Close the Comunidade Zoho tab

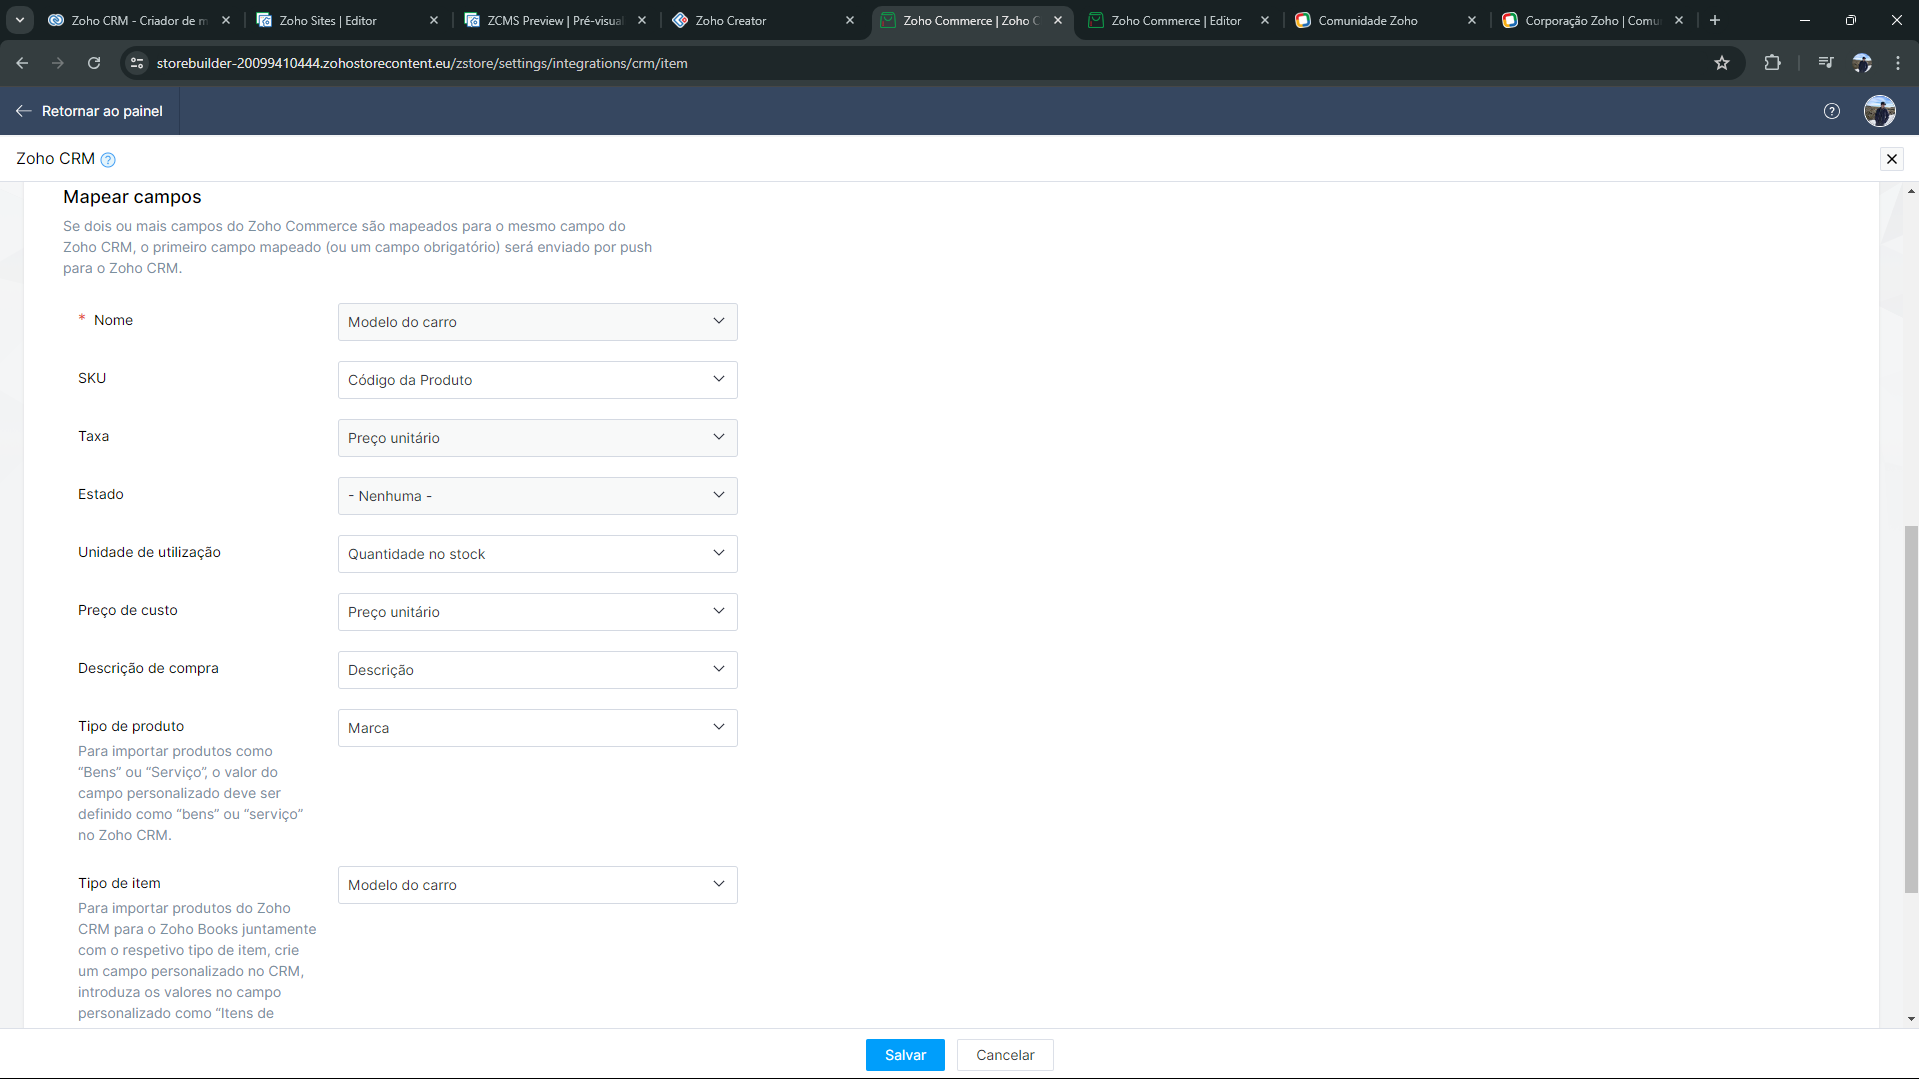pyautogui.click(x=1472, y=20)
